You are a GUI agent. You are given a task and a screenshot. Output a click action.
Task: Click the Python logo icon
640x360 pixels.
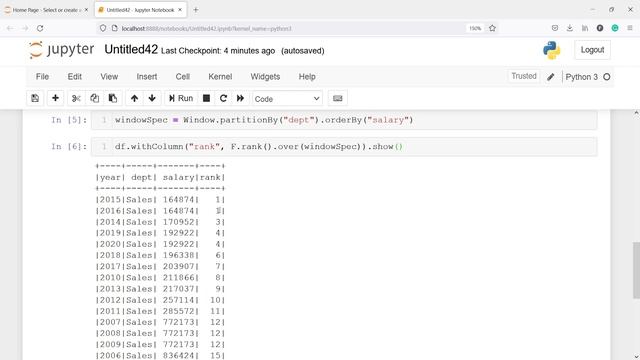pyautogui.click(x=551, y=50)
